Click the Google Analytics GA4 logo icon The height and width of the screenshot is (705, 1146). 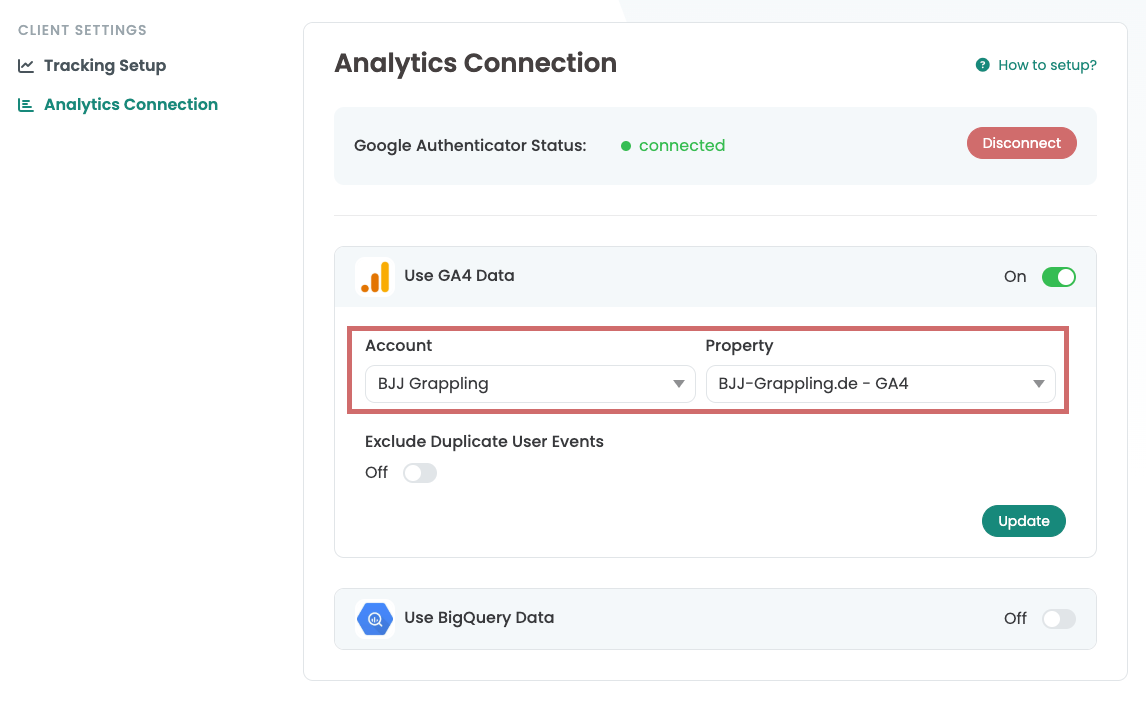point(375,277)
